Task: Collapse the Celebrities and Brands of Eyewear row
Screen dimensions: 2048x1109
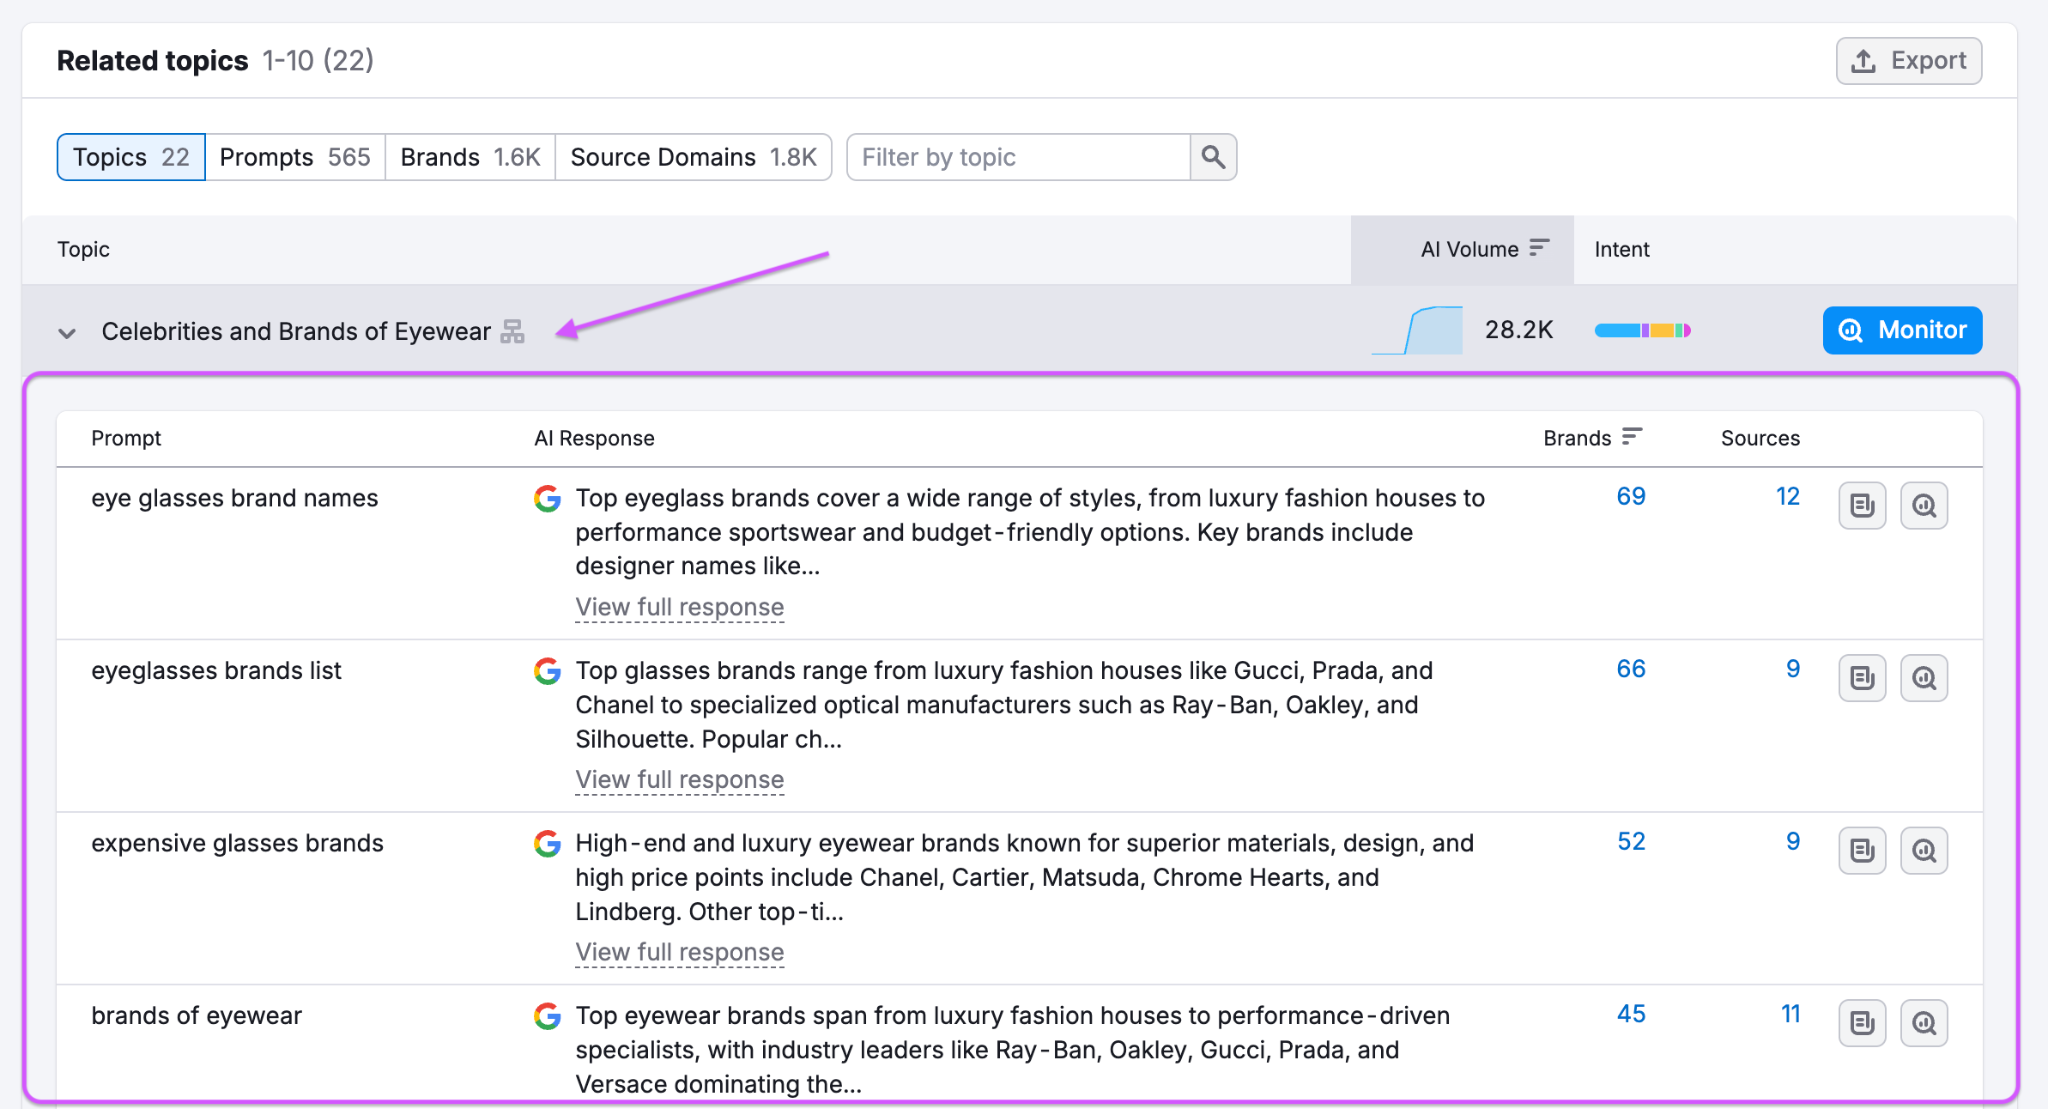Action: click(x=67, y=332)
